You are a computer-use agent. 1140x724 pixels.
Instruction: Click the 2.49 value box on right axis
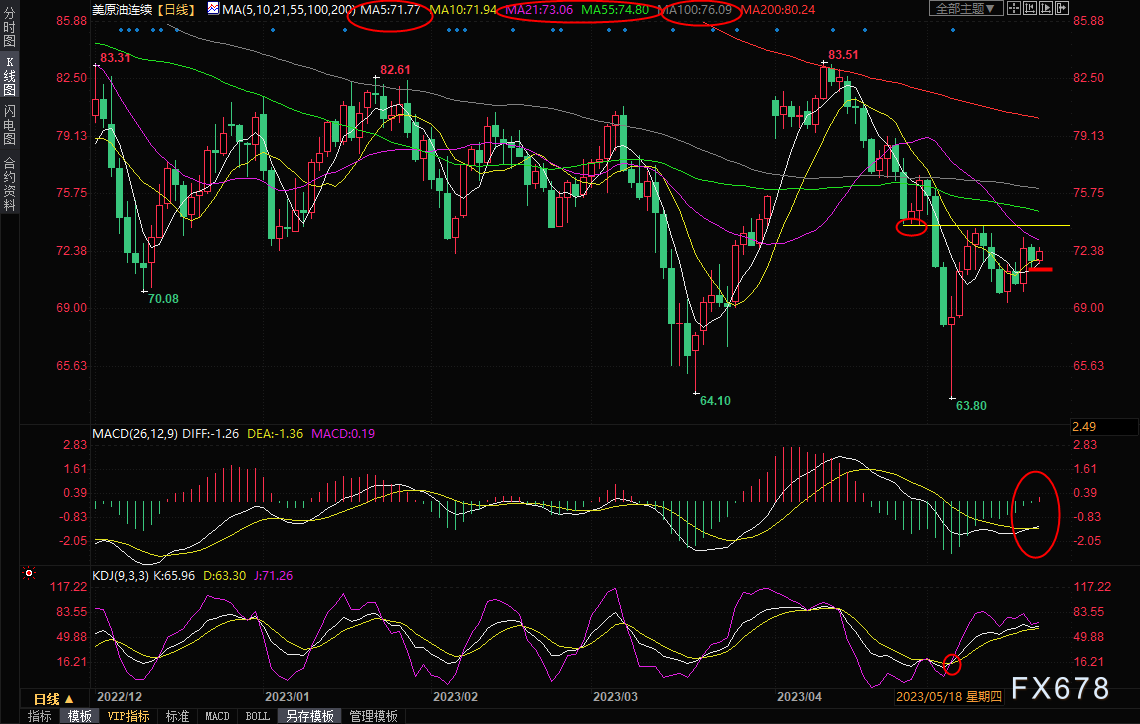1103,427
